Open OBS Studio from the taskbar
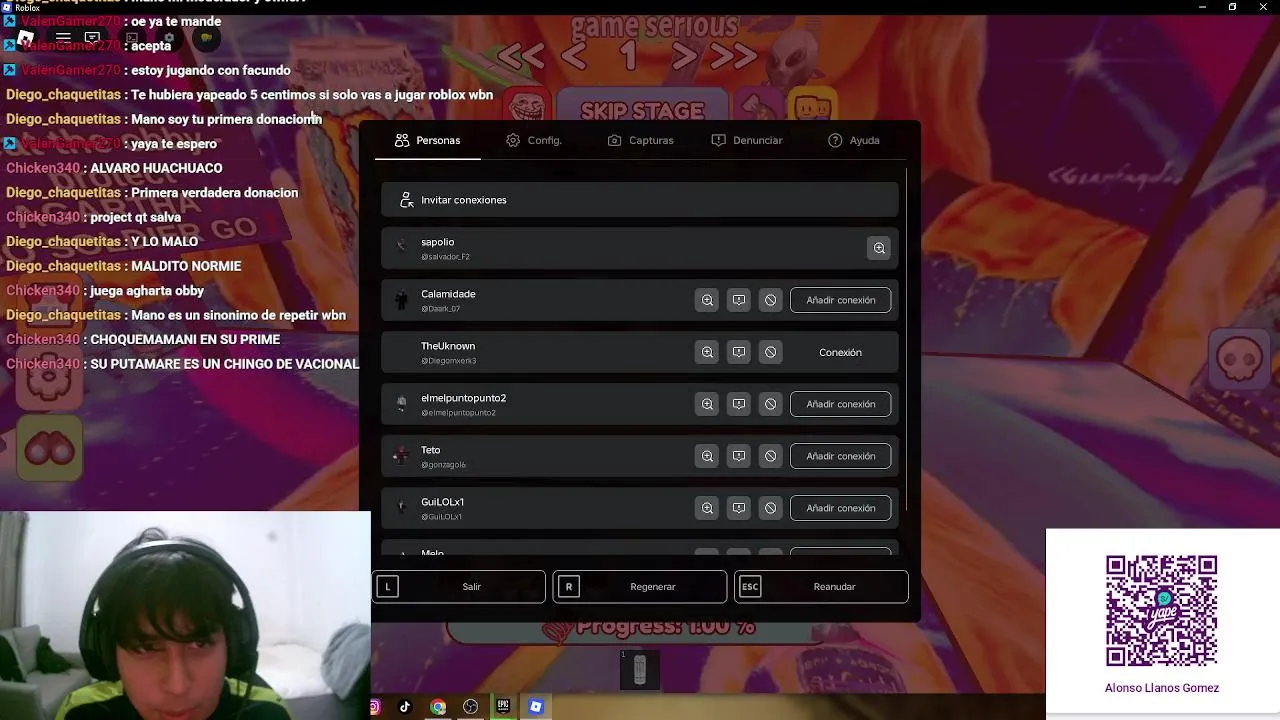This screenshot has width=1280, height=720. (x=470, y=707)
